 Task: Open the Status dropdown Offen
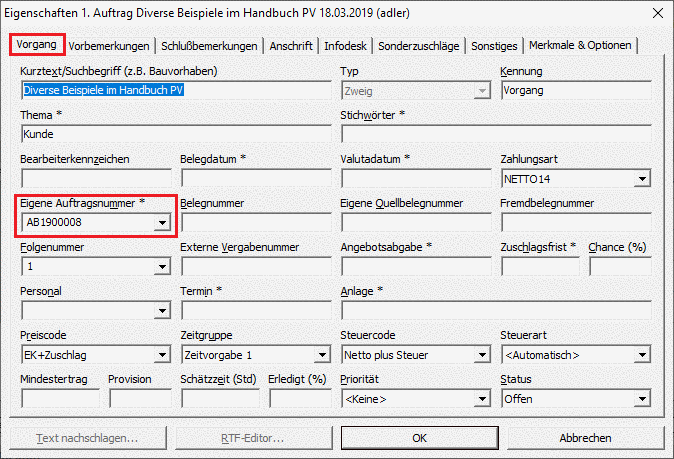pos(576,399)
